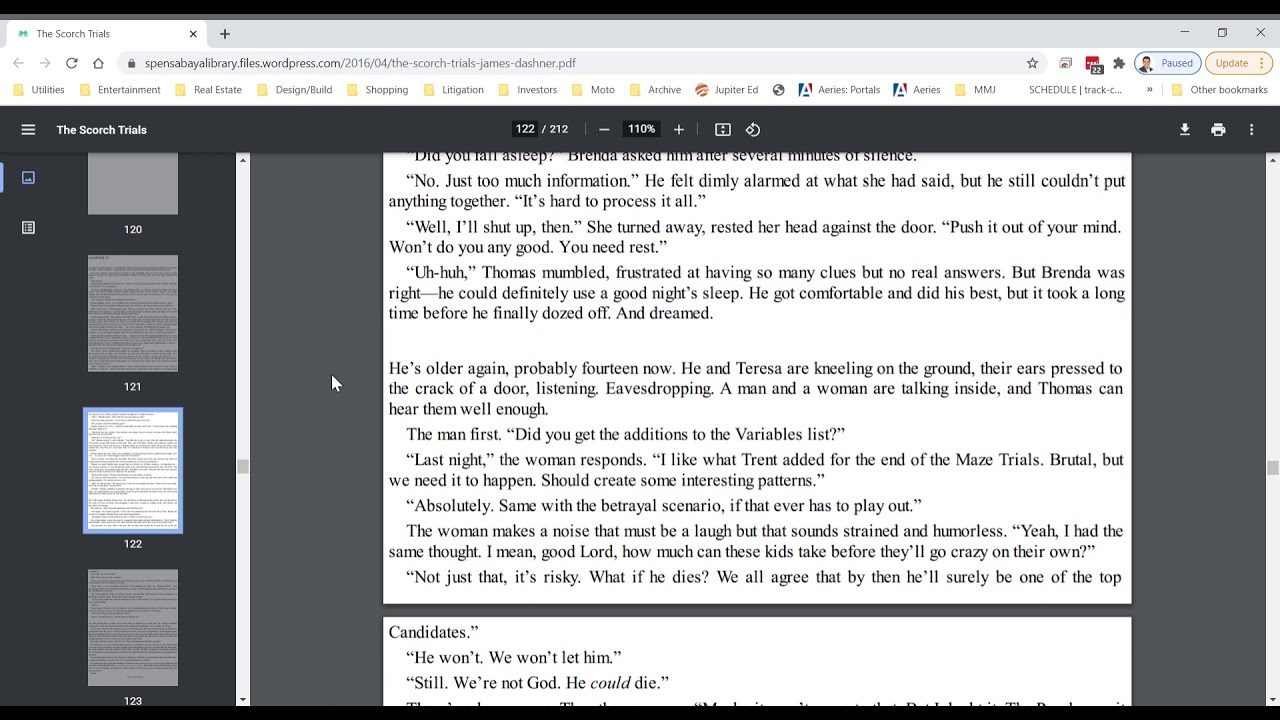Click the 110% zoom level field
This screenshot has height=720, width=1280.
coord(641,129)
